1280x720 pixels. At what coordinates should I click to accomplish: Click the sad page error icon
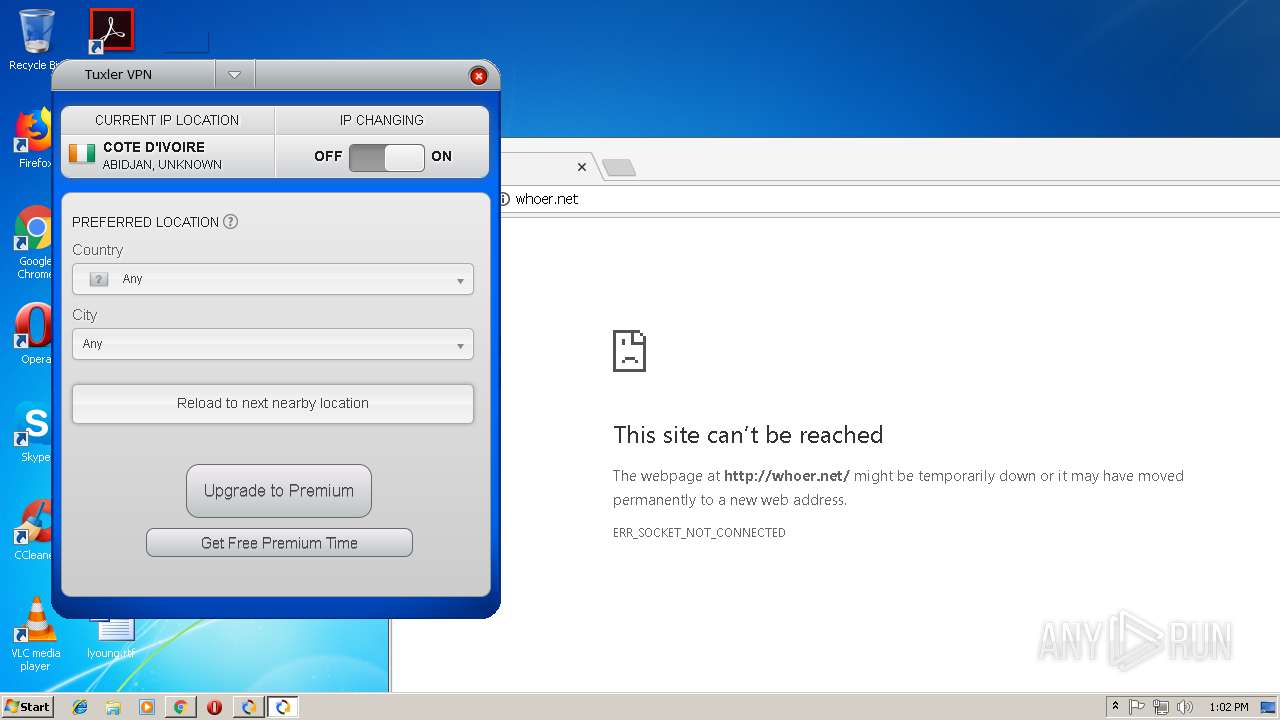630,351
